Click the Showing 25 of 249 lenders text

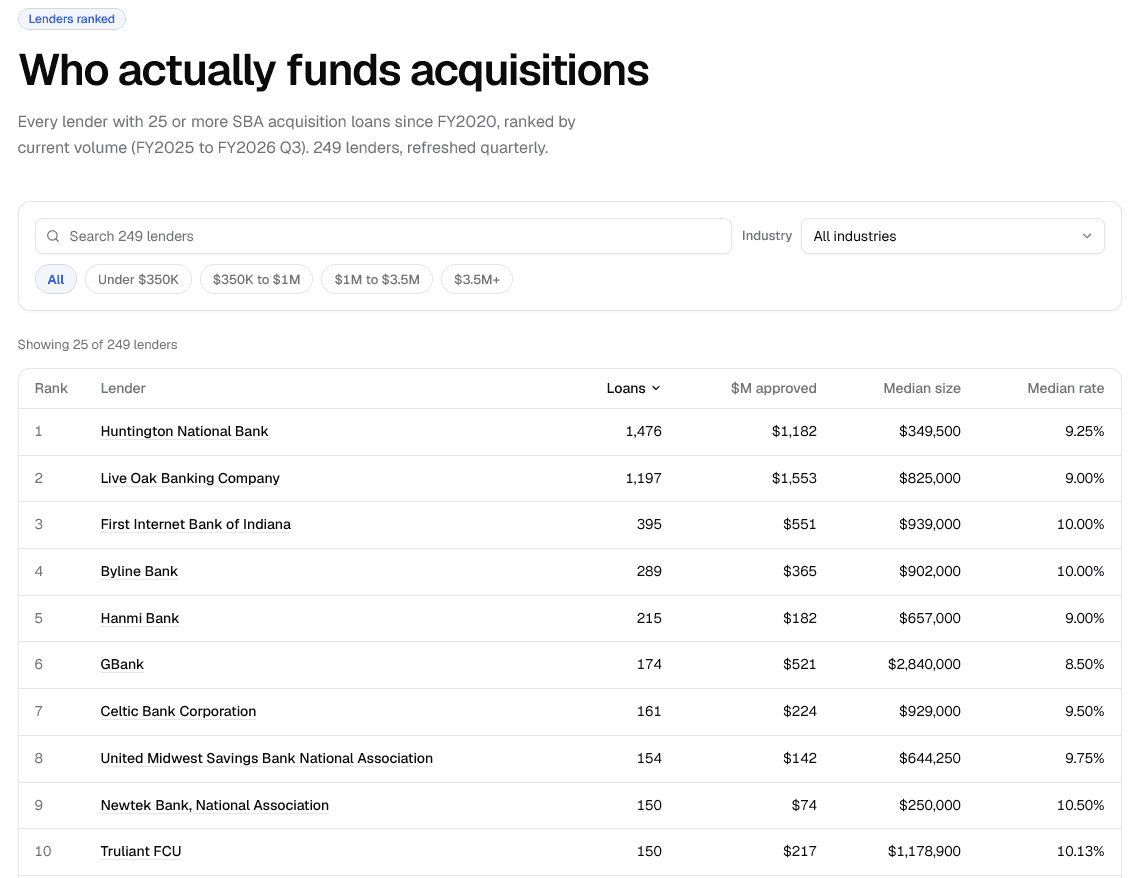coord(97,345)
